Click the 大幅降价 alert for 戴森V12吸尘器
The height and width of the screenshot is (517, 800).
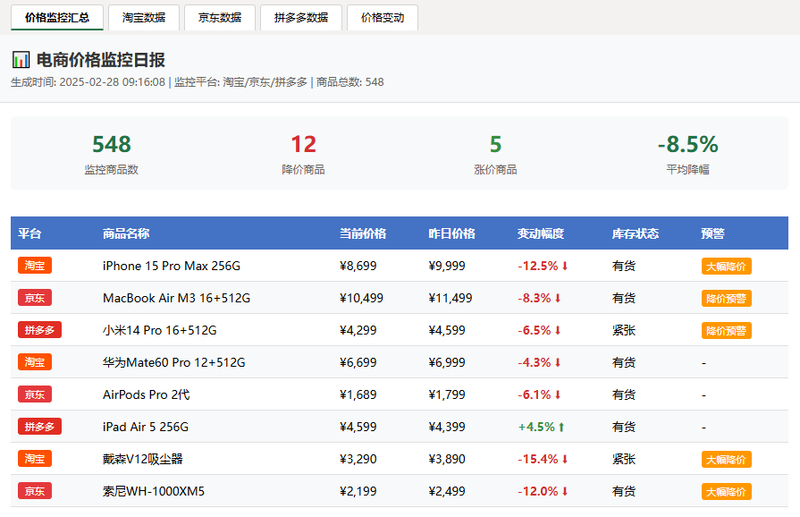click(726, 459)
